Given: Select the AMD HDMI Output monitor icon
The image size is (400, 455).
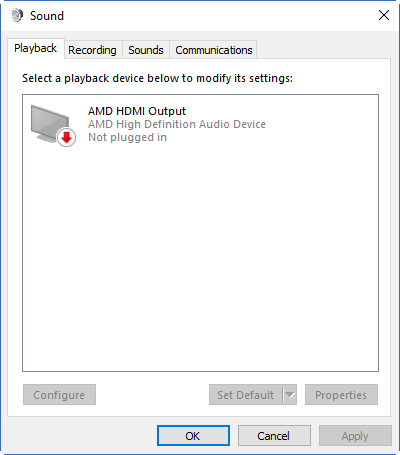Looking at the screenshot, I should (x=51, y=124).
